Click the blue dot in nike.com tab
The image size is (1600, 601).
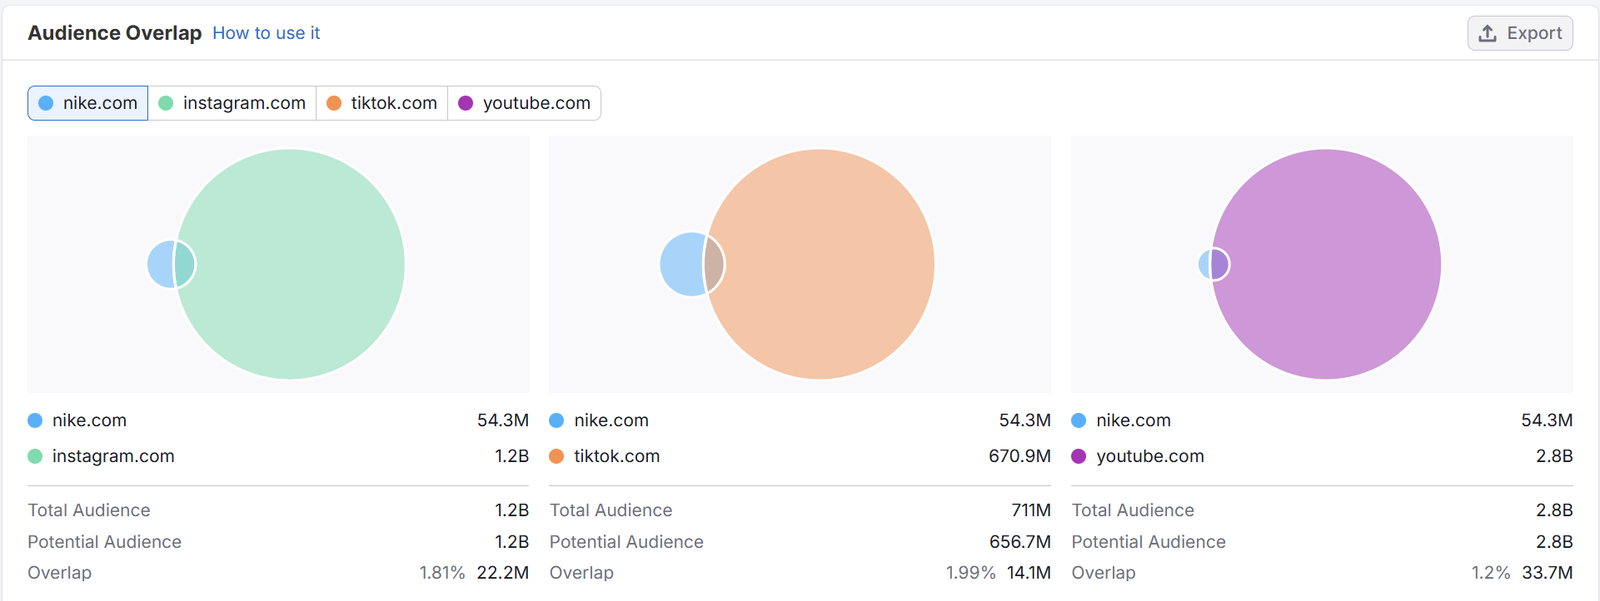pyautogui.click(x=46, y=103)
